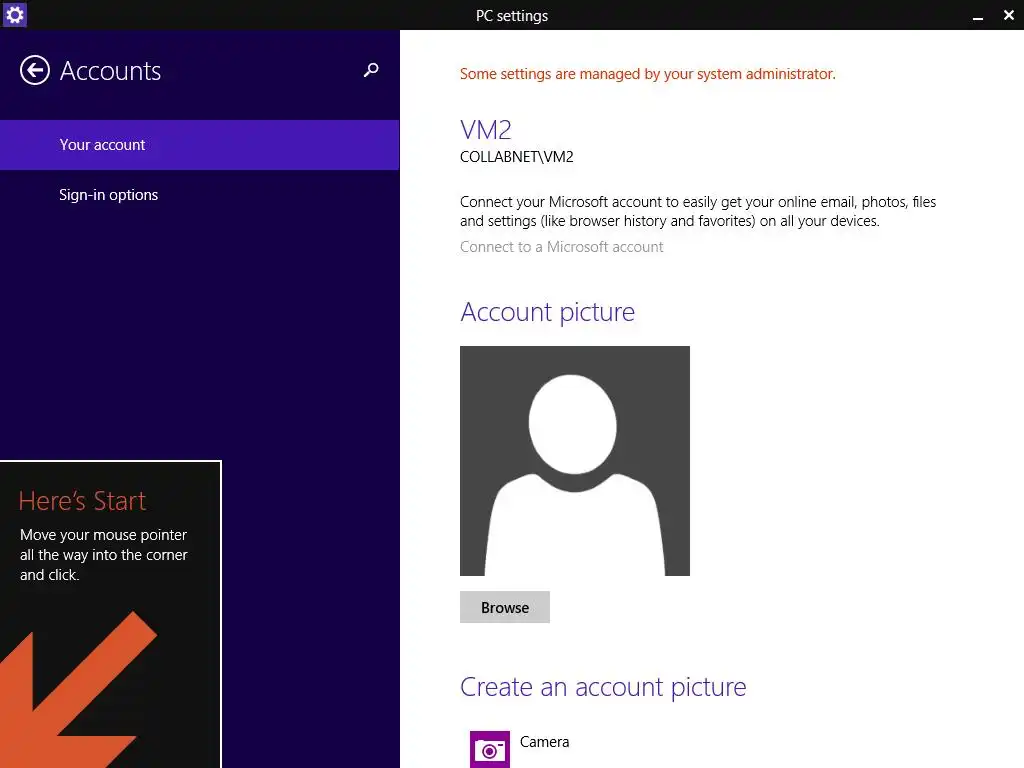1024x768 pixels.
Task: Open the search magnifier in Accounts pane
Action: pos(371,70)
